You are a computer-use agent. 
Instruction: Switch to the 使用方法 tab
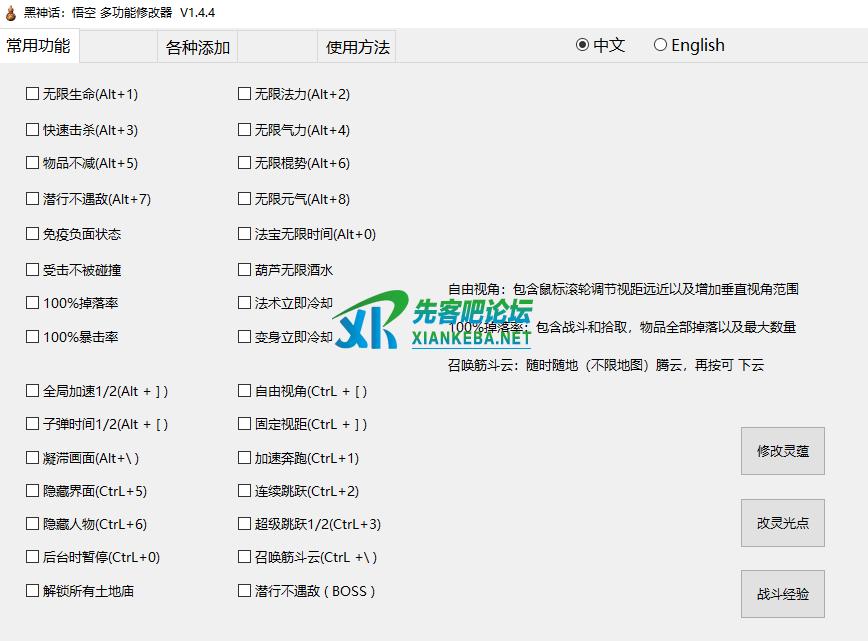357,47
